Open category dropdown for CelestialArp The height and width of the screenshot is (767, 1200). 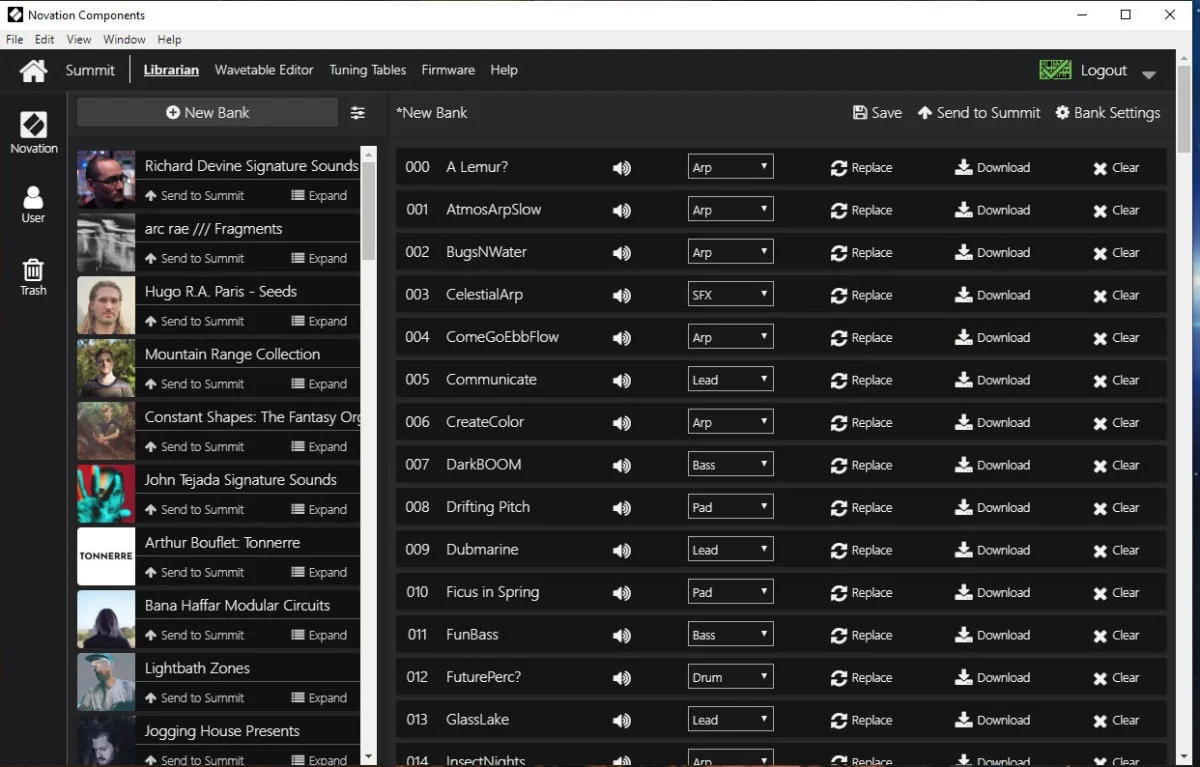tap(731, 294)
